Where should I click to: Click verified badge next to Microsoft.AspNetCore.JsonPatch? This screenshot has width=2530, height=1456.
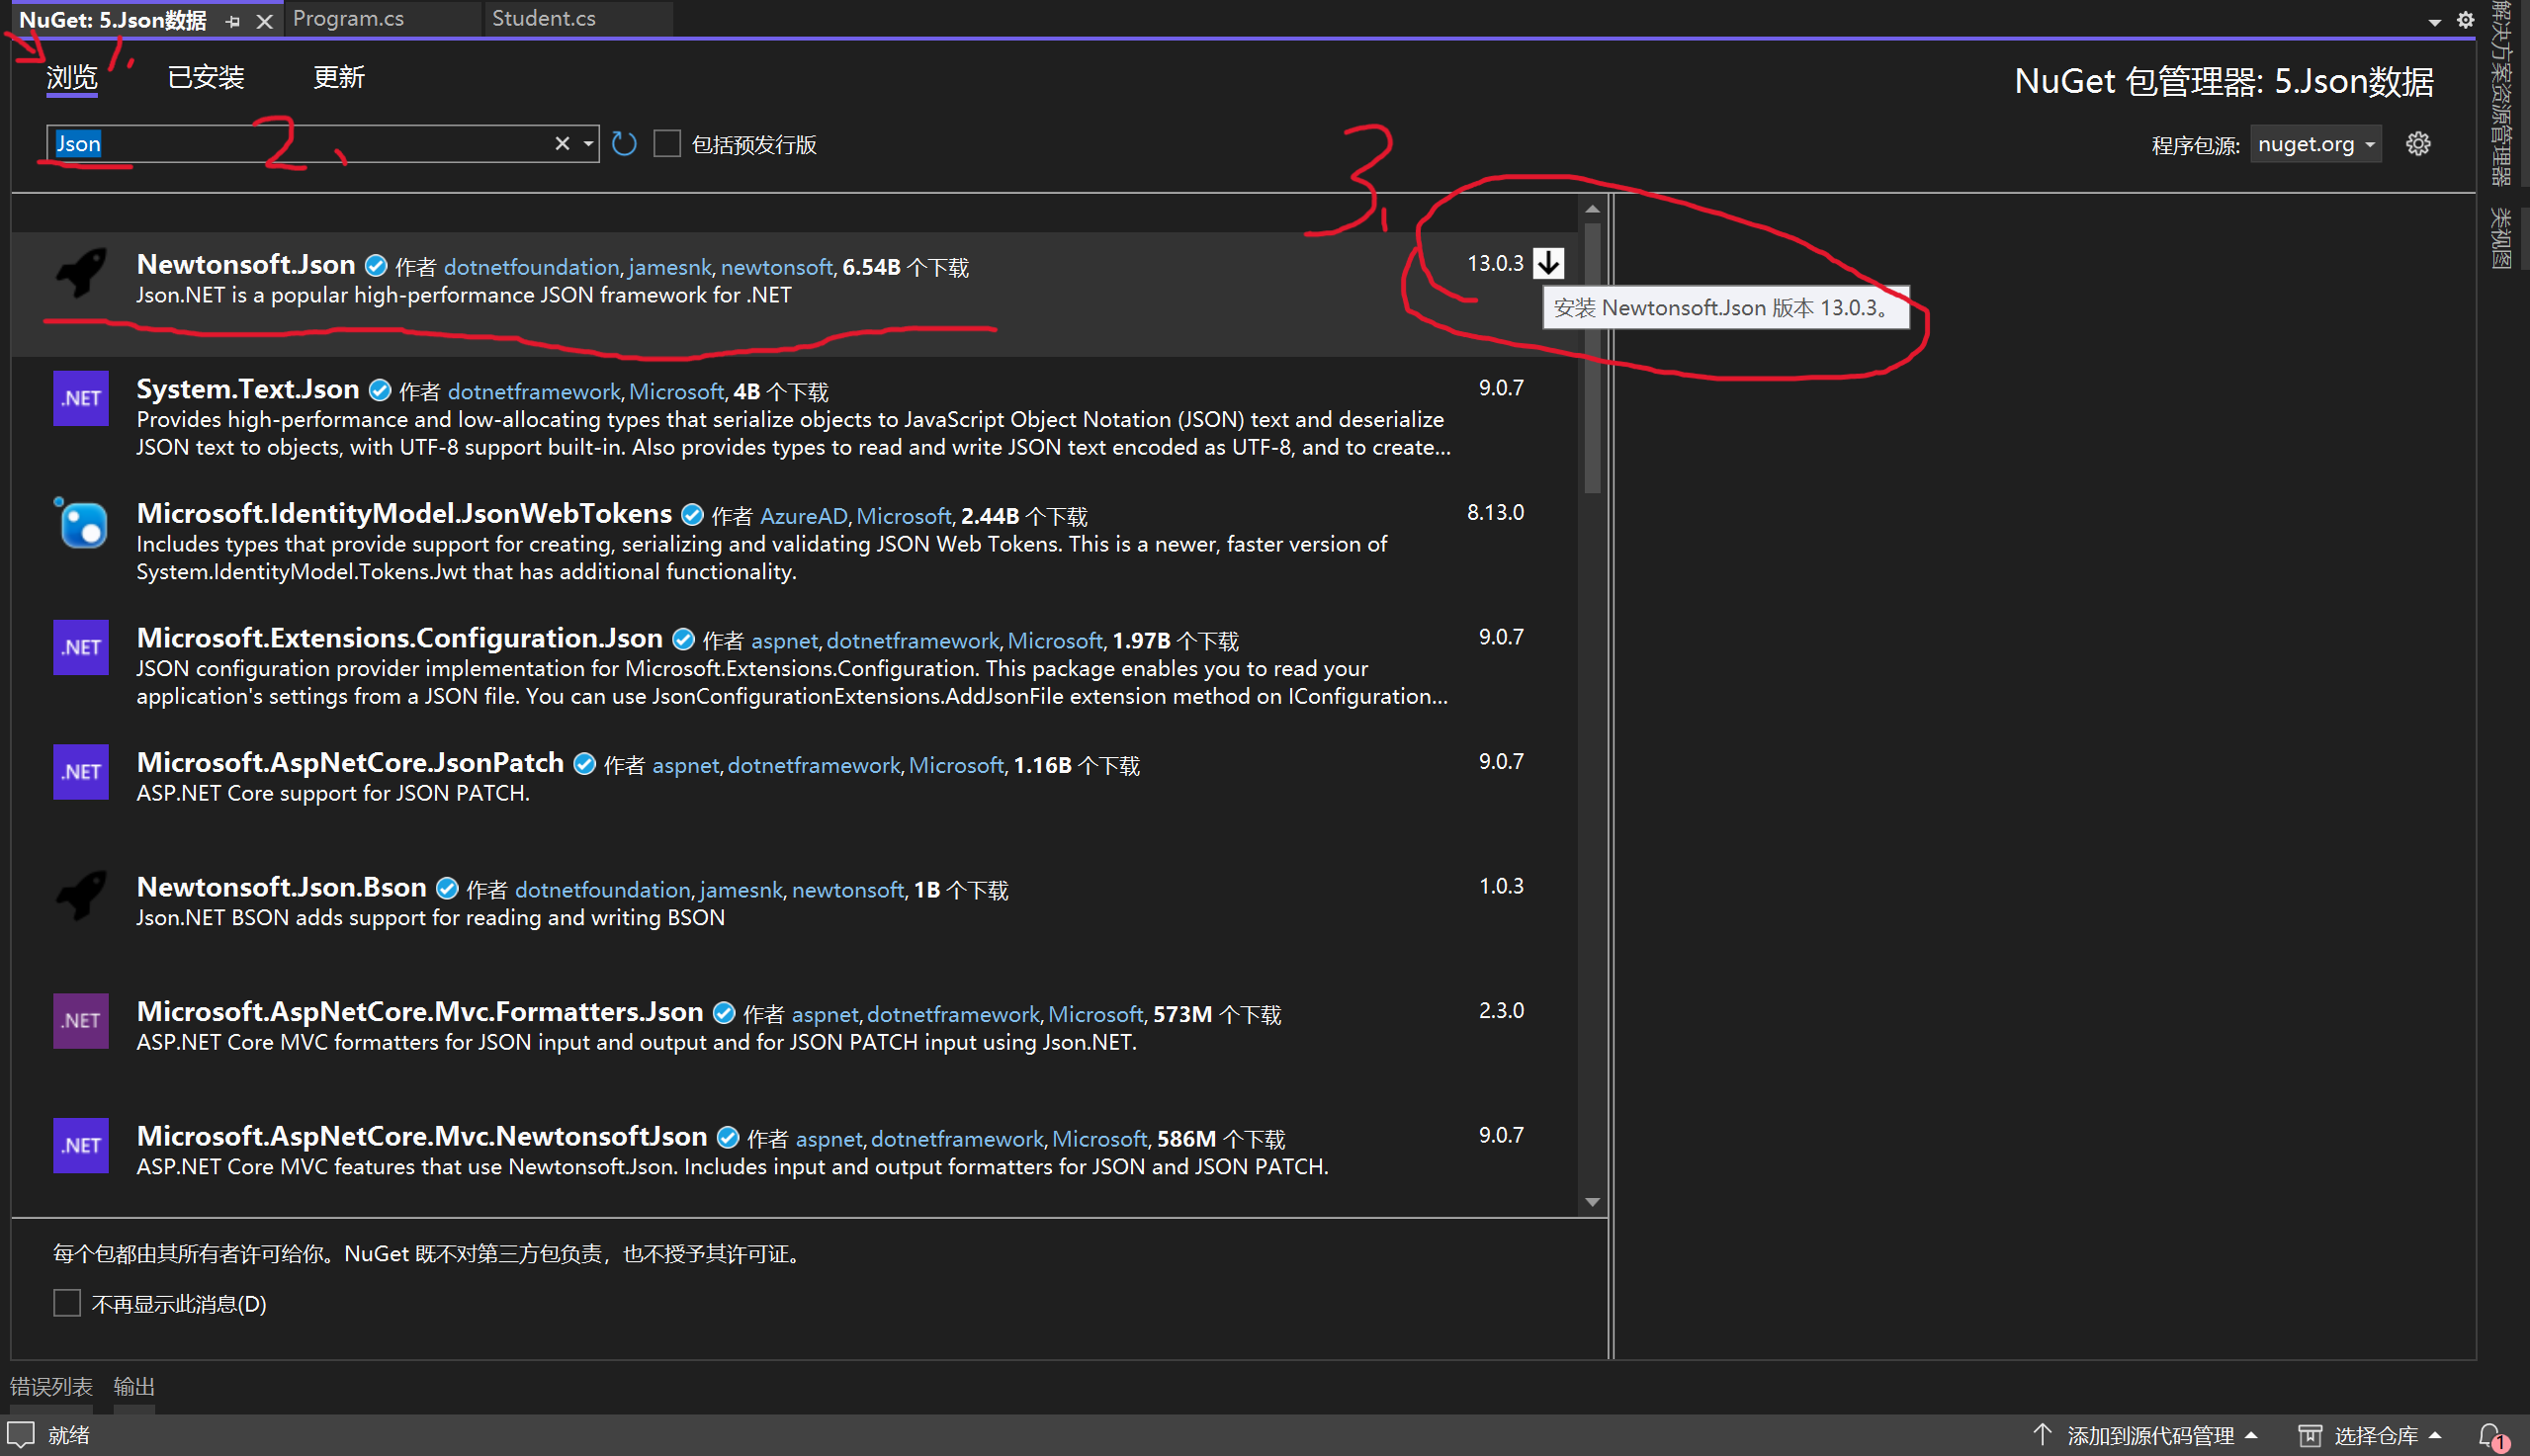point(585,764)
